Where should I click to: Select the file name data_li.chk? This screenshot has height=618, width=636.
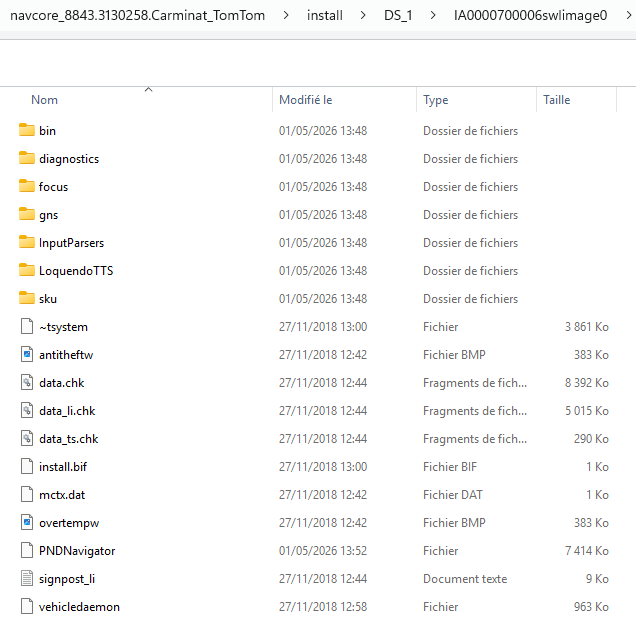pos(67,411)
